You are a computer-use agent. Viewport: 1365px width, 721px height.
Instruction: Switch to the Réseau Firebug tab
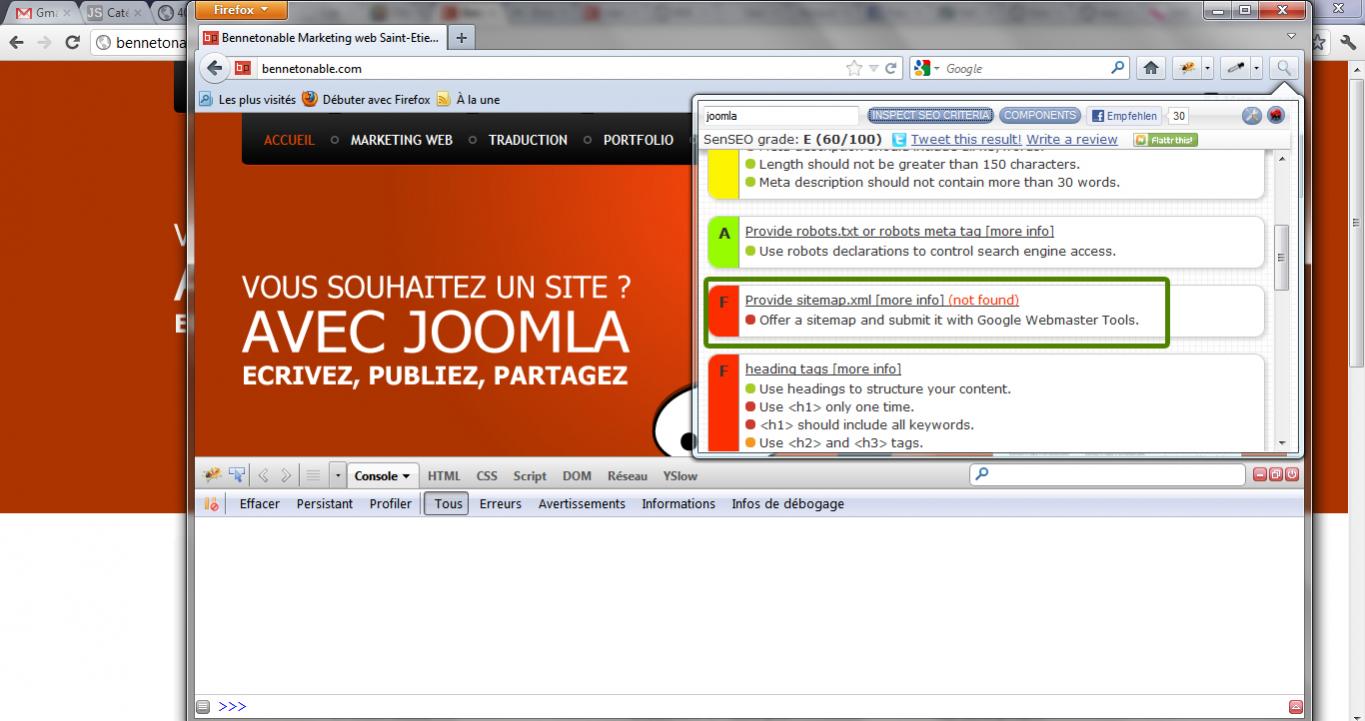(627, 476)
